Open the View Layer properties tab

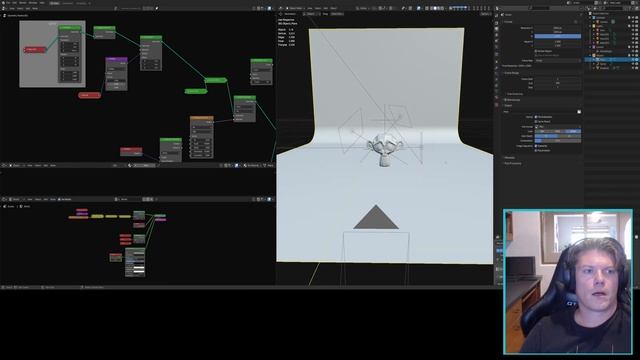pos(496,35)
